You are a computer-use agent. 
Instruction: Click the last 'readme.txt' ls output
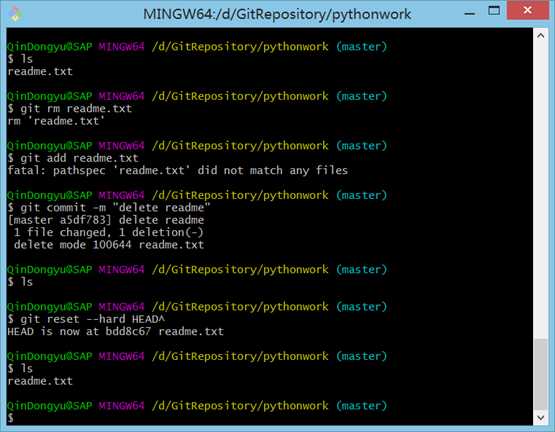pyautogui.click(x=40, y=381)
